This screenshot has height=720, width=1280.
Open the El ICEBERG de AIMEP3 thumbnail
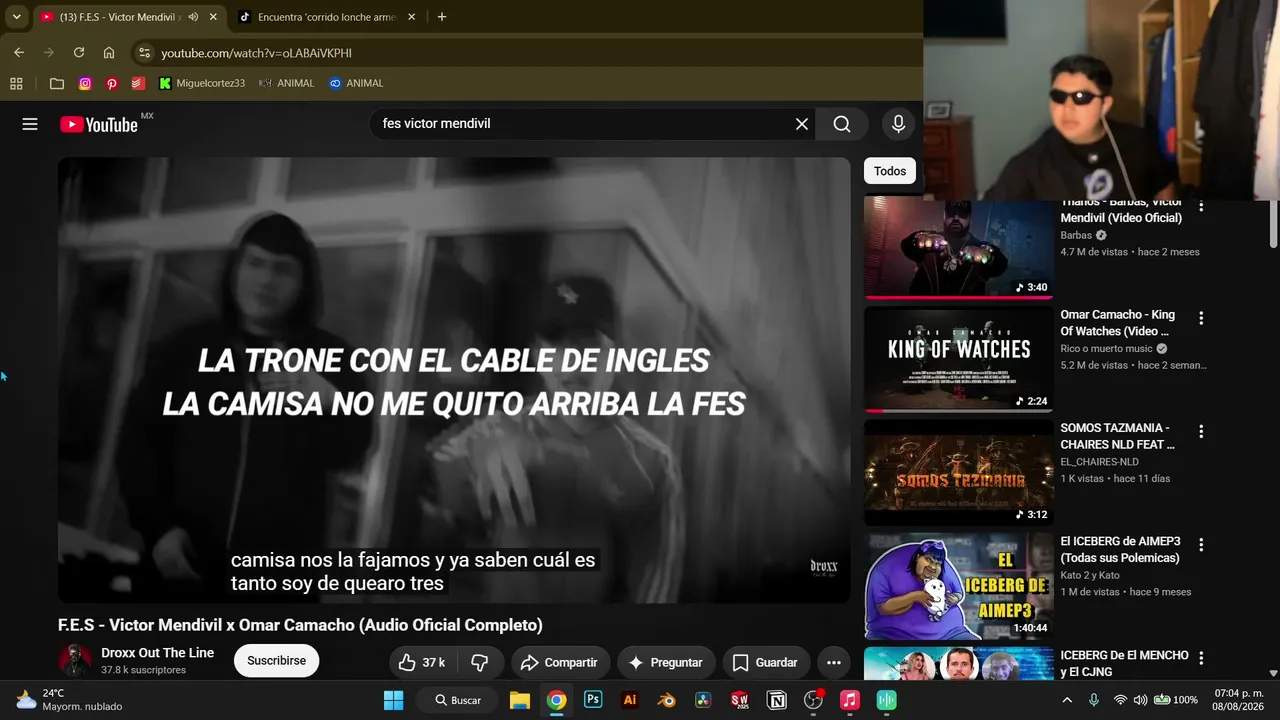click(x=959, y=586)
